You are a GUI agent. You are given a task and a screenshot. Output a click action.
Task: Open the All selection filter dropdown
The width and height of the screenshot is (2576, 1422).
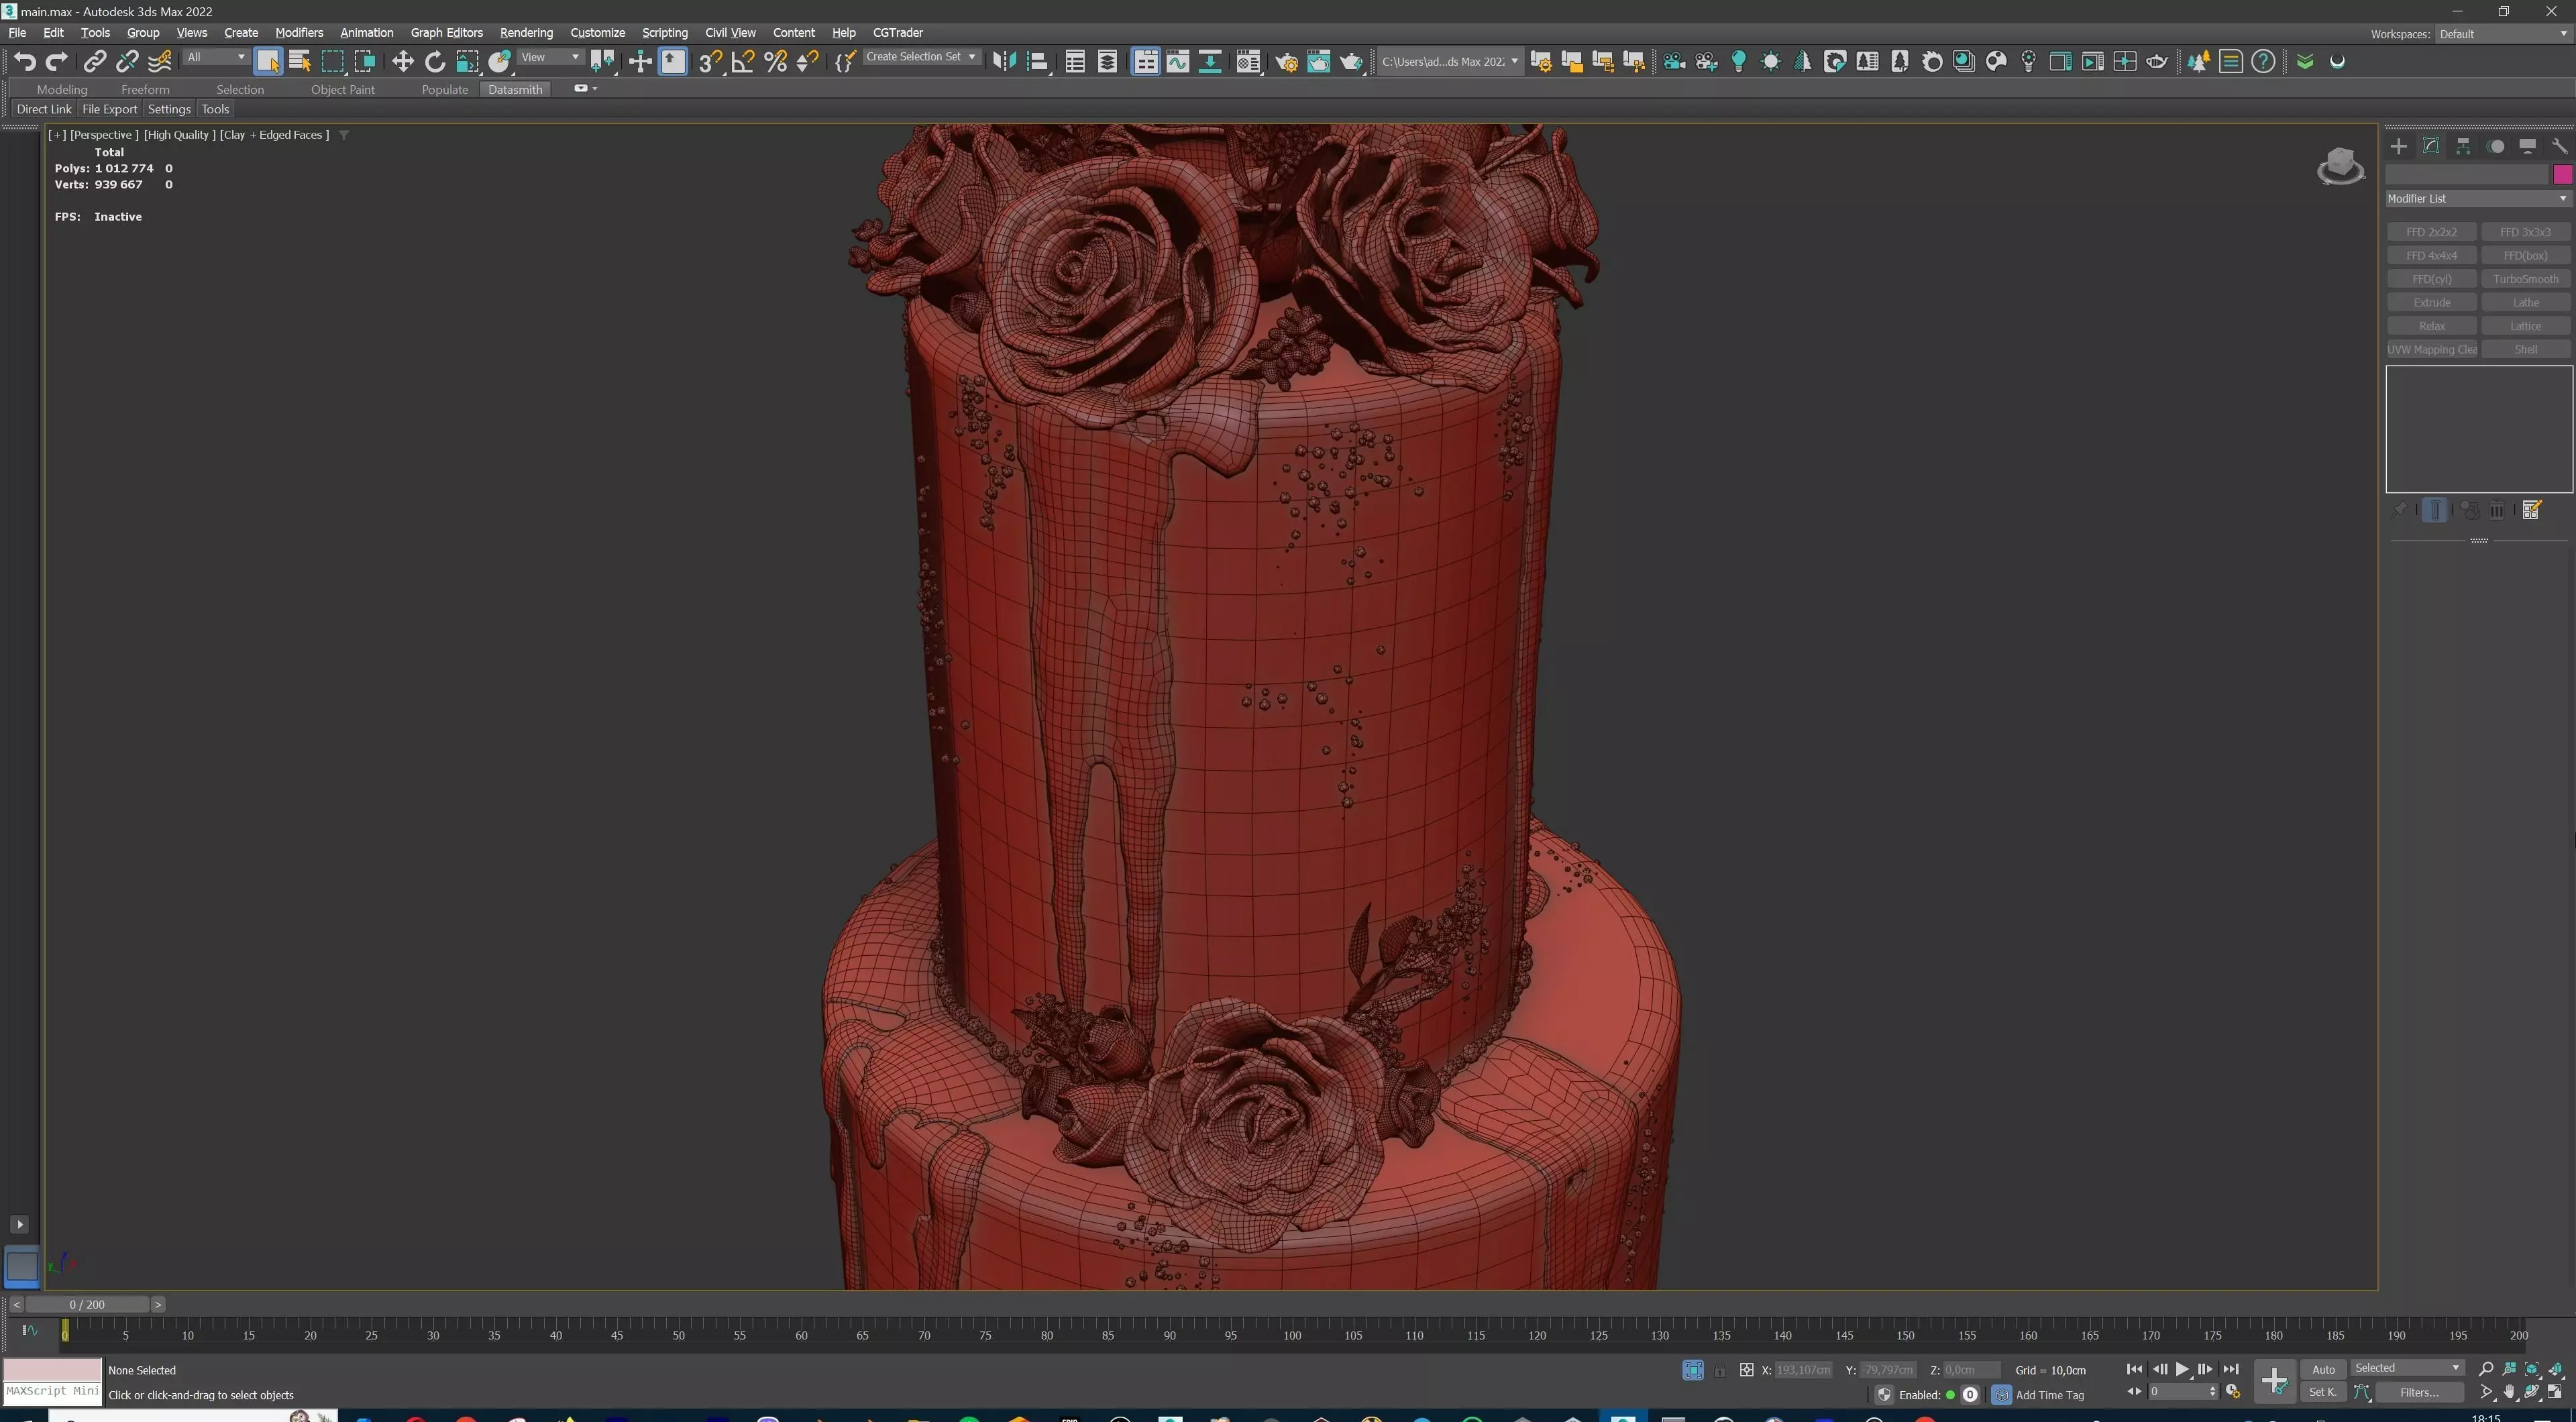click(215, 57)
